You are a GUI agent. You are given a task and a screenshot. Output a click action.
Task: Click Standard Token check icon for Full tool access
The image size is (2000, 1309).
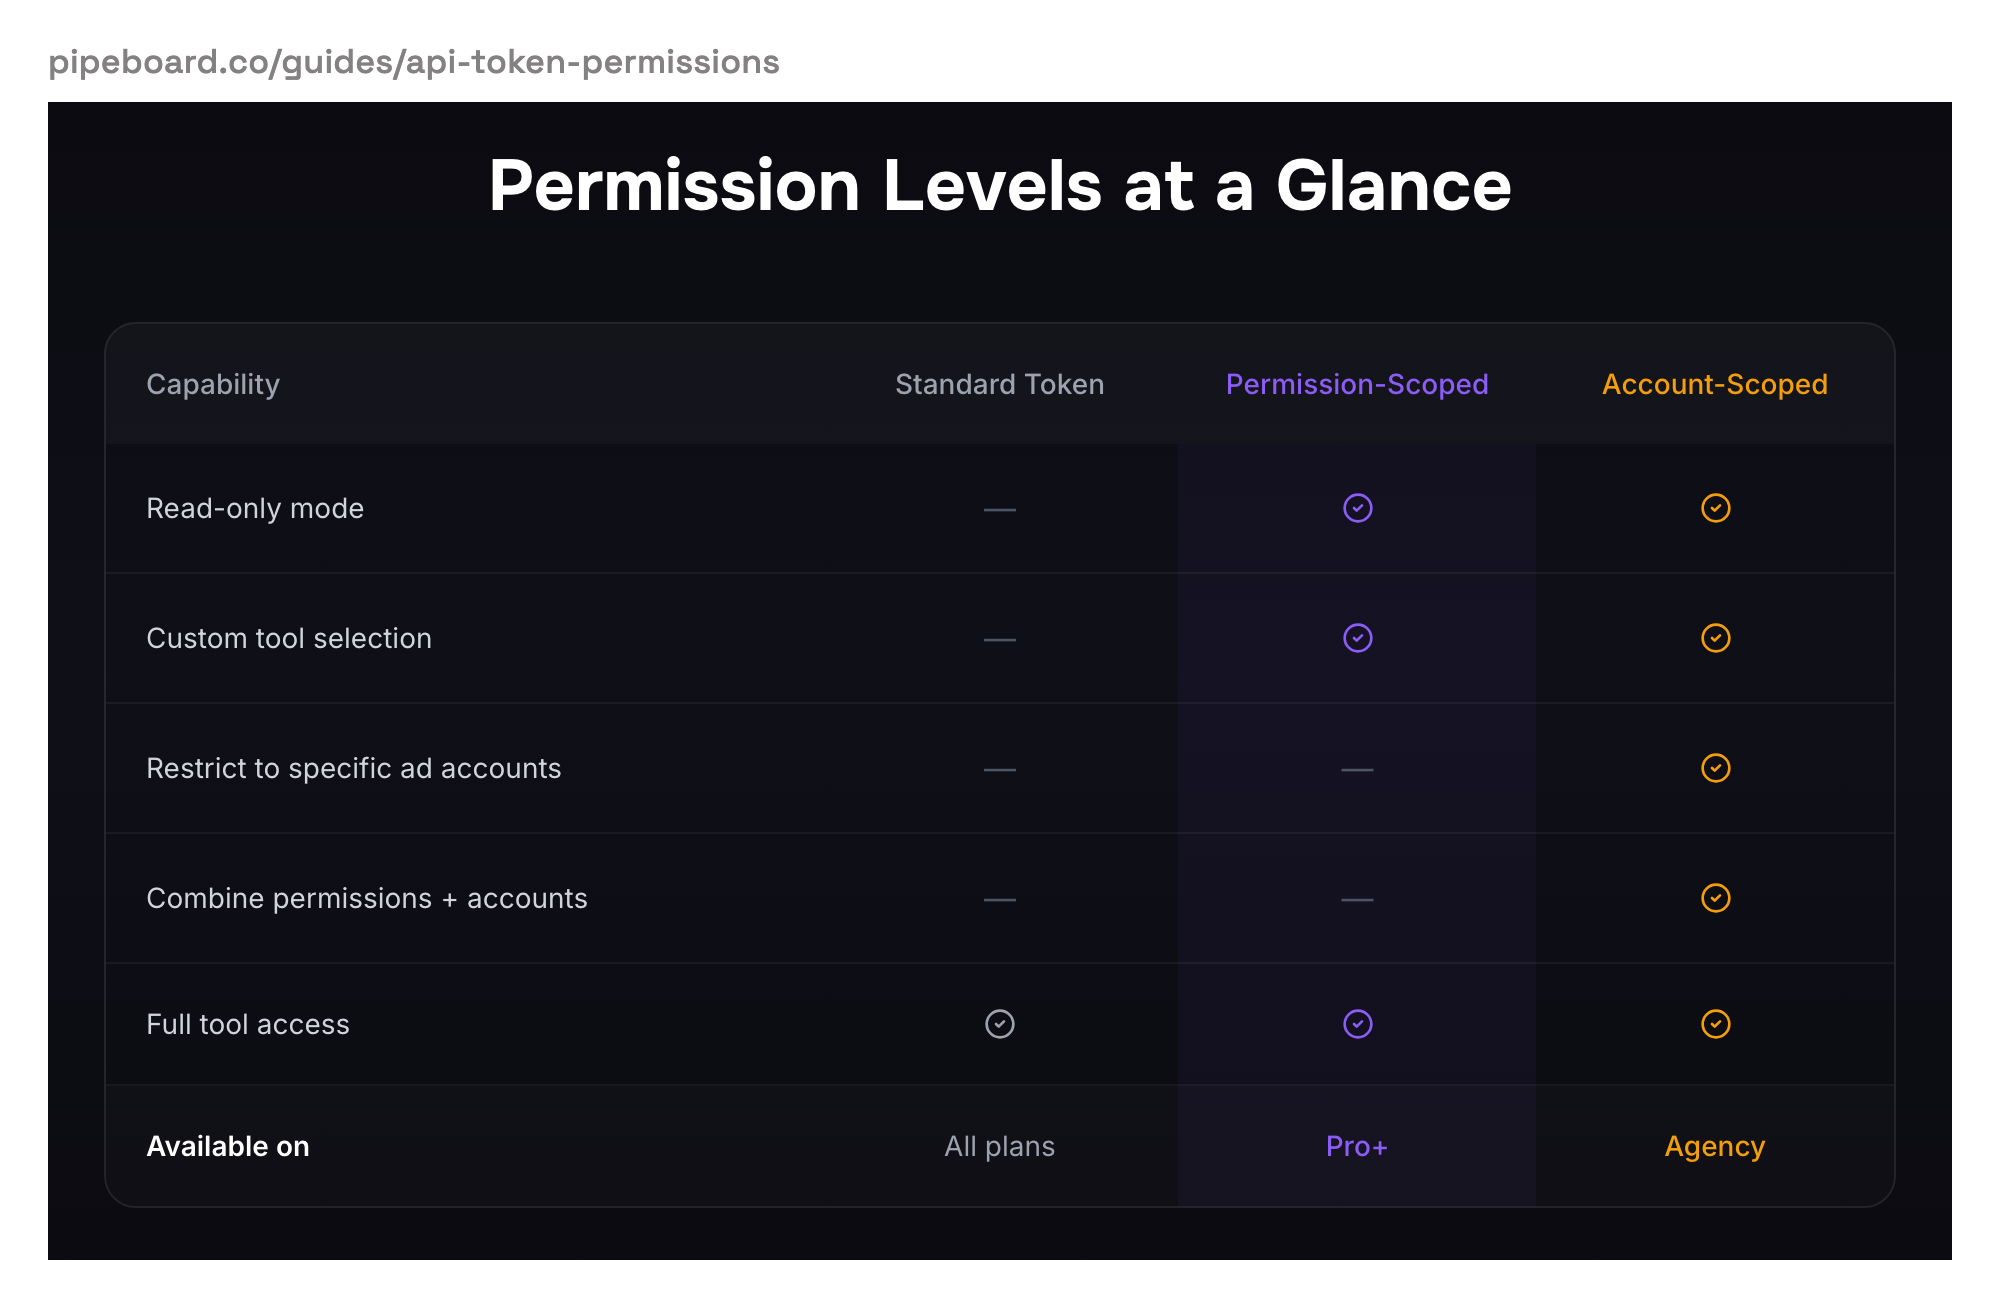[x=999, y=1024]
